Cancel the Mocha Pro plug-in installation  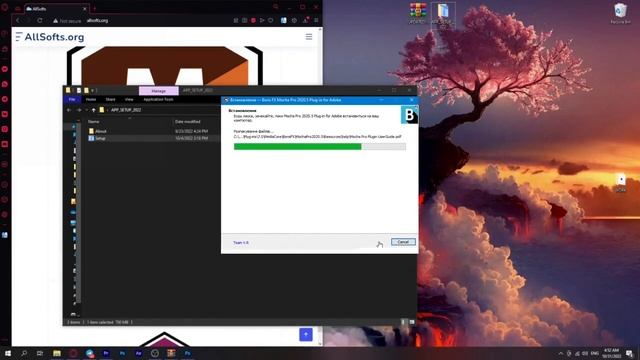click(403, 242)
